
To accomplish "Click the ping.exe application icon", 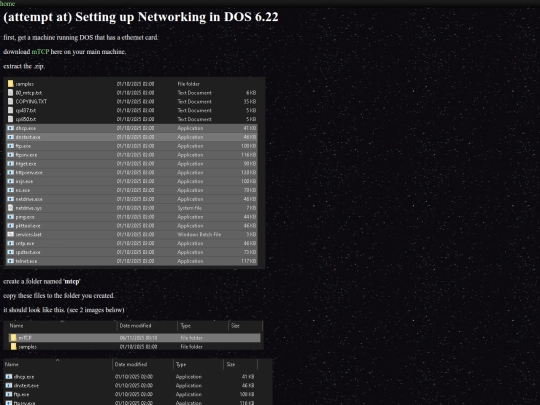I will coord(11,217).
